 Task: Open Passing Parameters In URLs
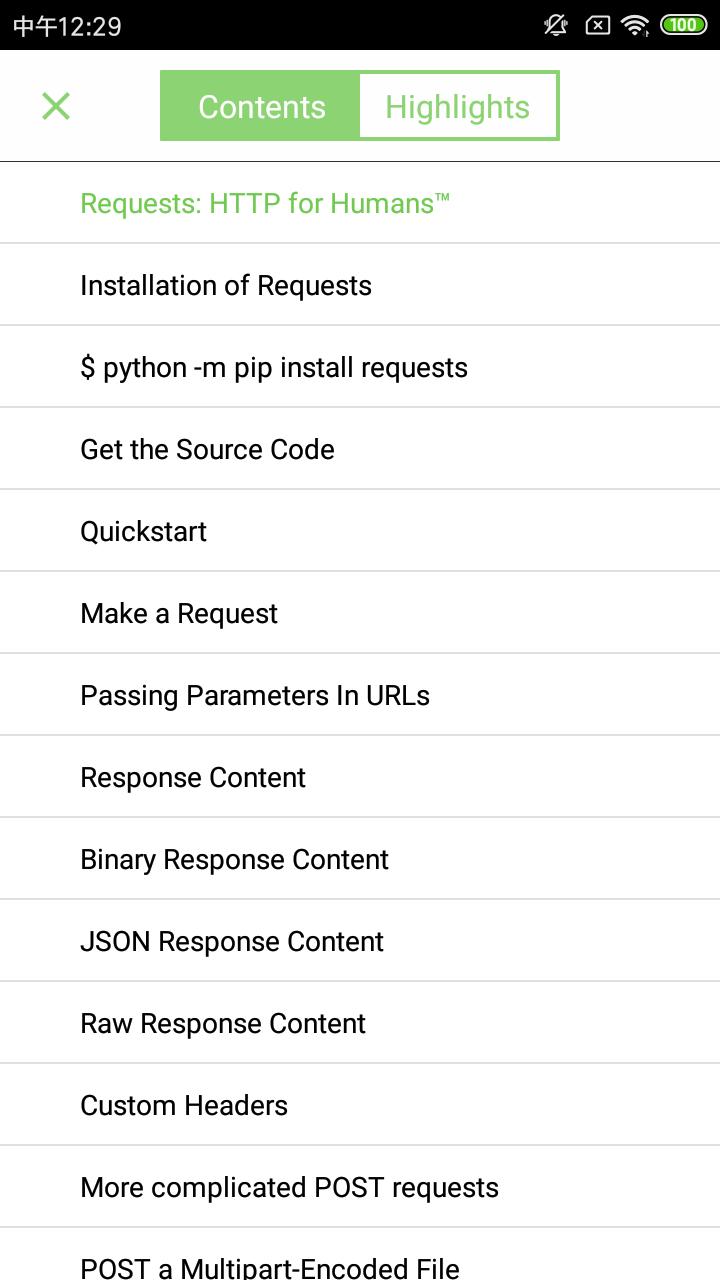click(x=360, y=695)
